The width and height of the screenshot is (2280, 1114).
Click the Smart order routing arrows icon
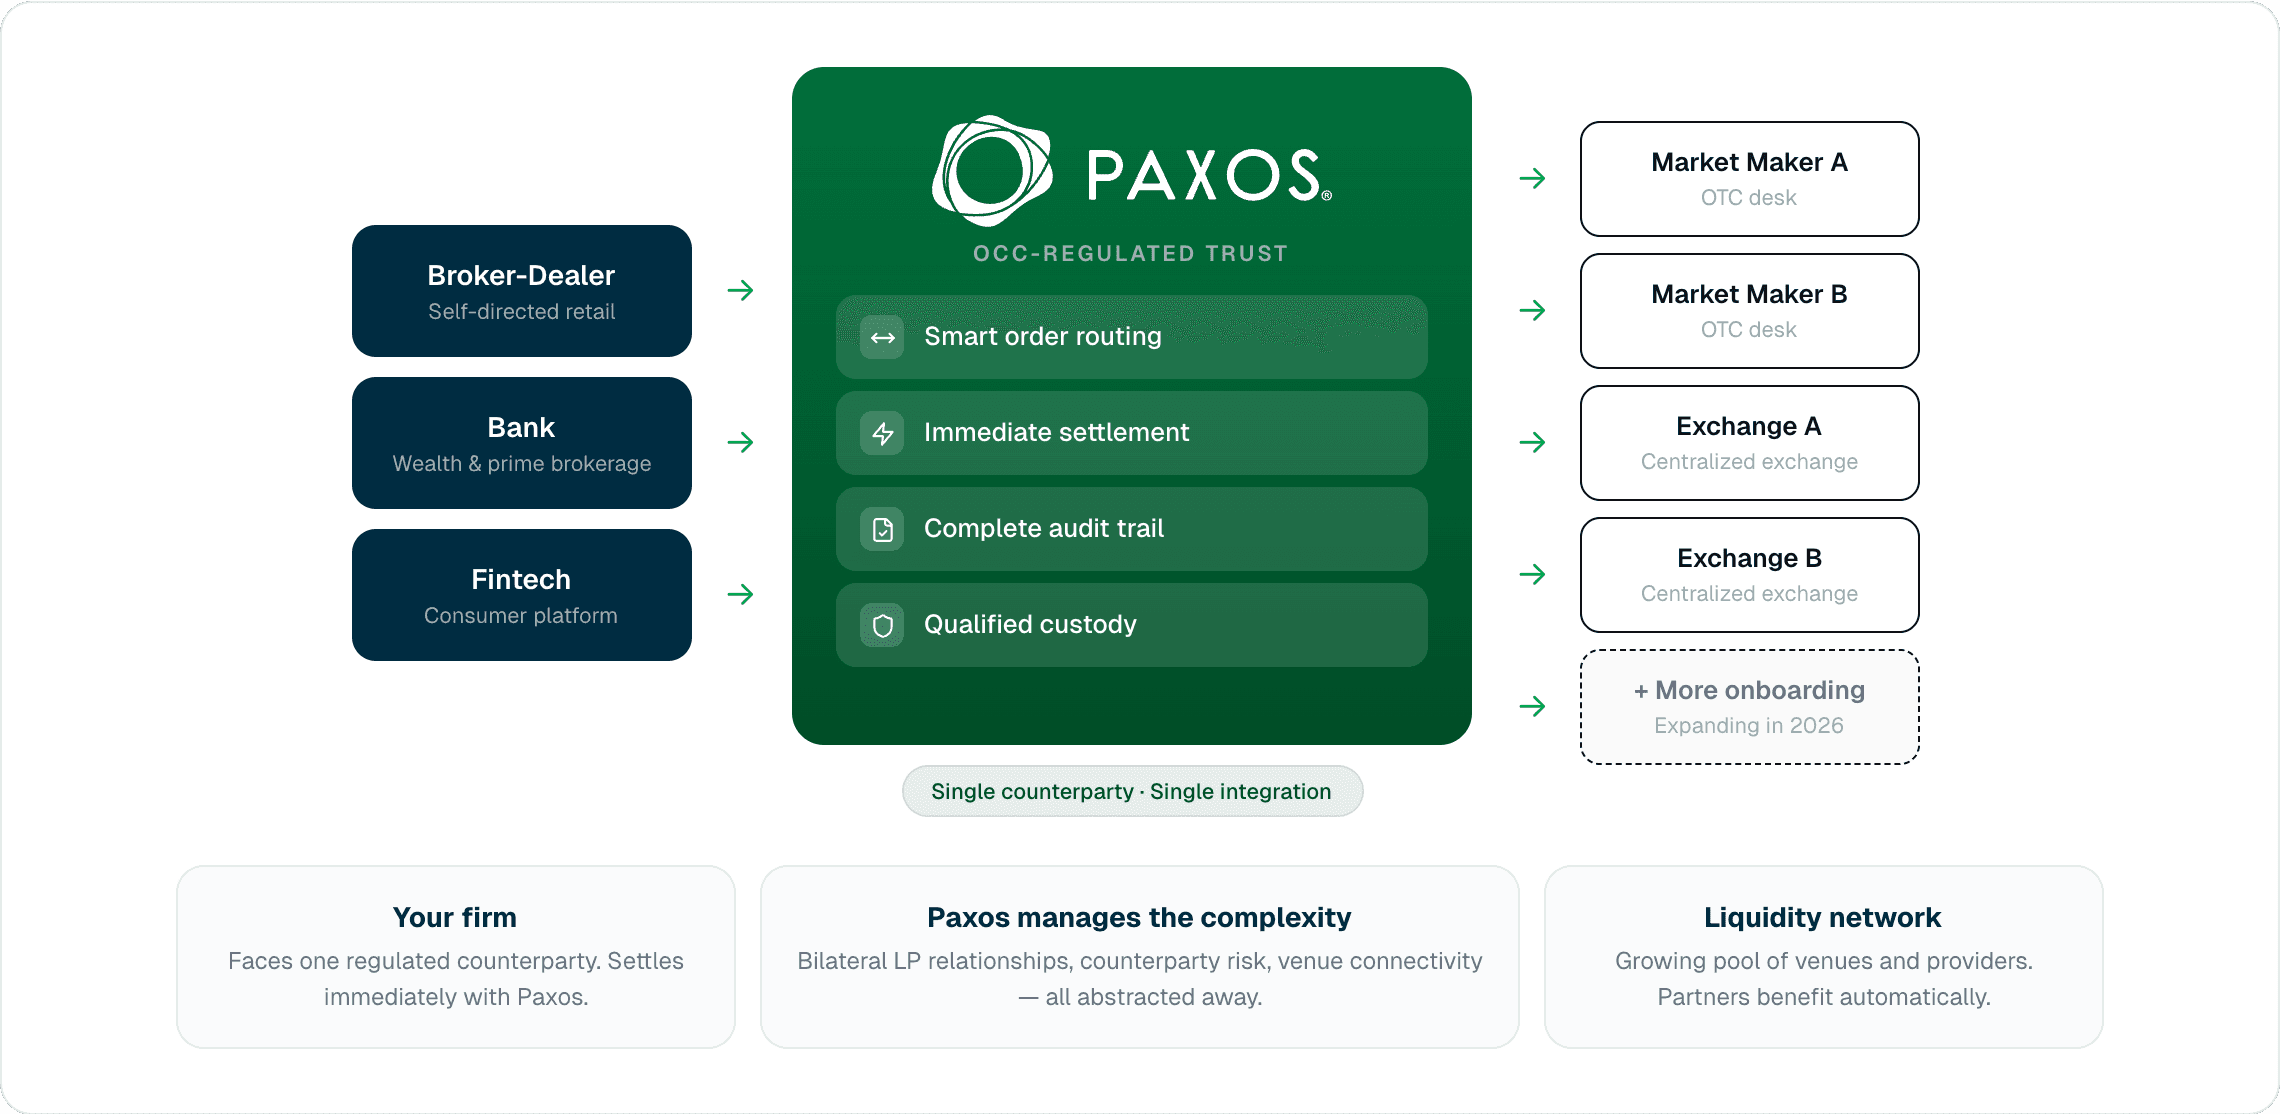pyautogui.click(x=882, y=338)
